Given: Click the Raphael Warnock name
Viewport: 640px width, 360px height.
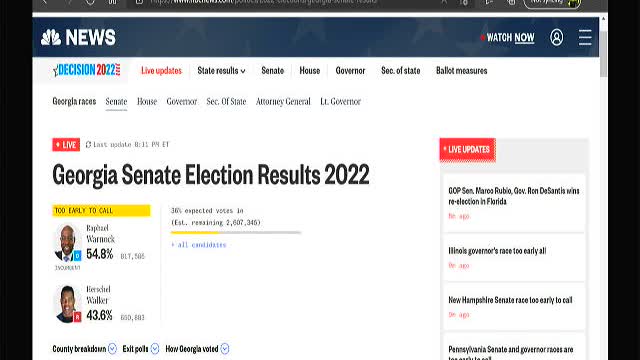Looking at the screenshot, I should tap(100, 233).
